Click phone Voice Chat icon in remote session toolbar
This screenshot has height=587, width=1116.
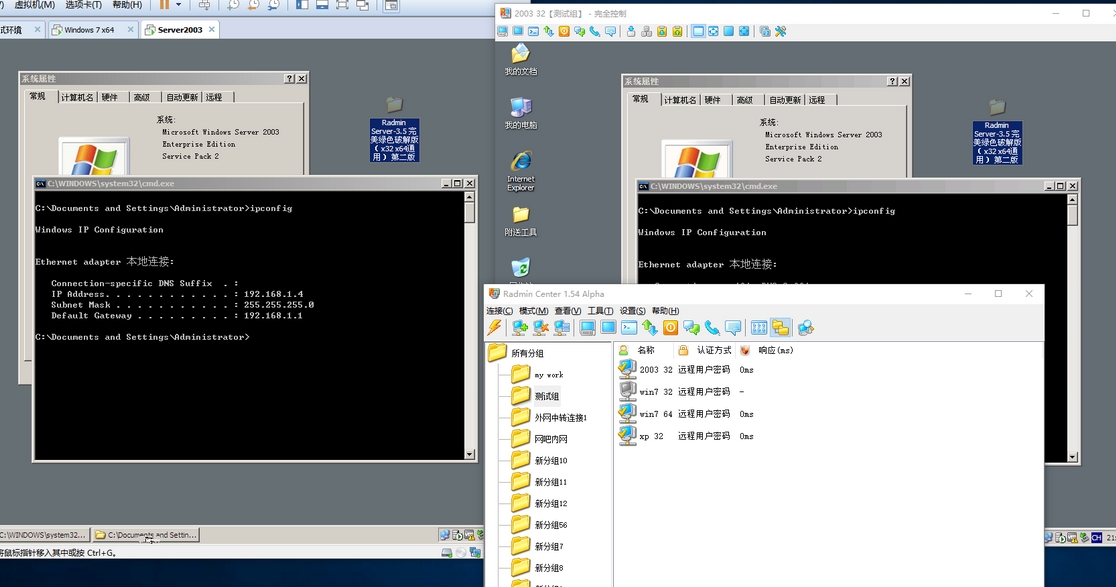[594, 31]
